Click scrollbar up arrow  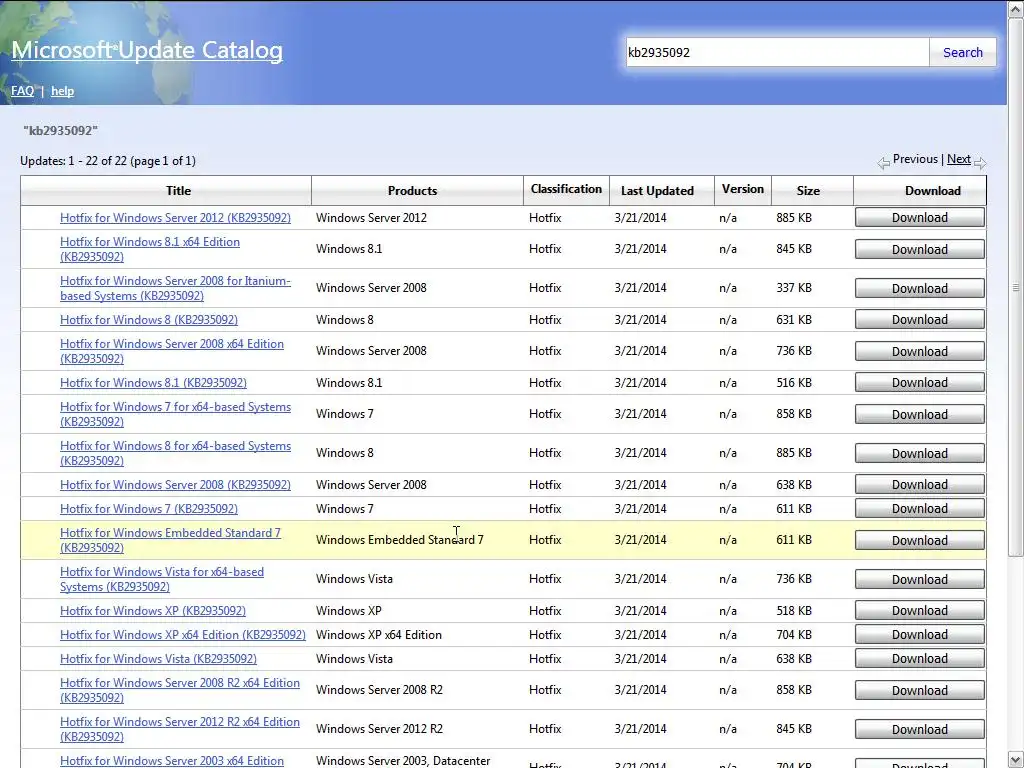tap(1016, 9)
